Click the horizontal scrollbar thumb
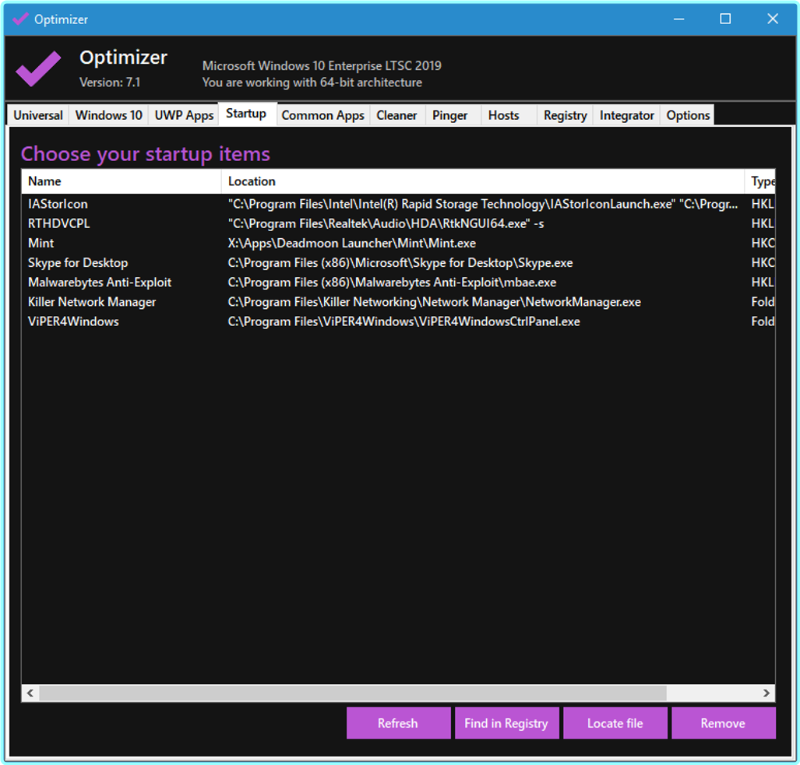 pyautogui.click(x=353, y=693)
